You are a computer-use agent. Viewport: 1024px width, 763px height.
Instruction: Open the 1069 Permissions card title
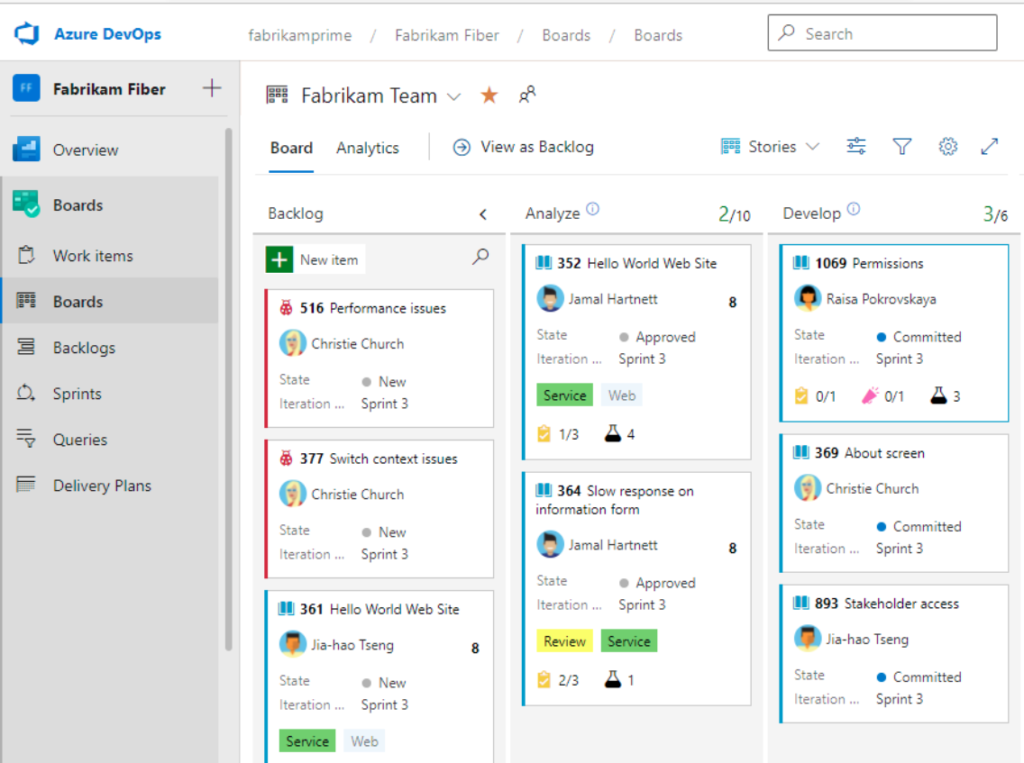point(887,263)
